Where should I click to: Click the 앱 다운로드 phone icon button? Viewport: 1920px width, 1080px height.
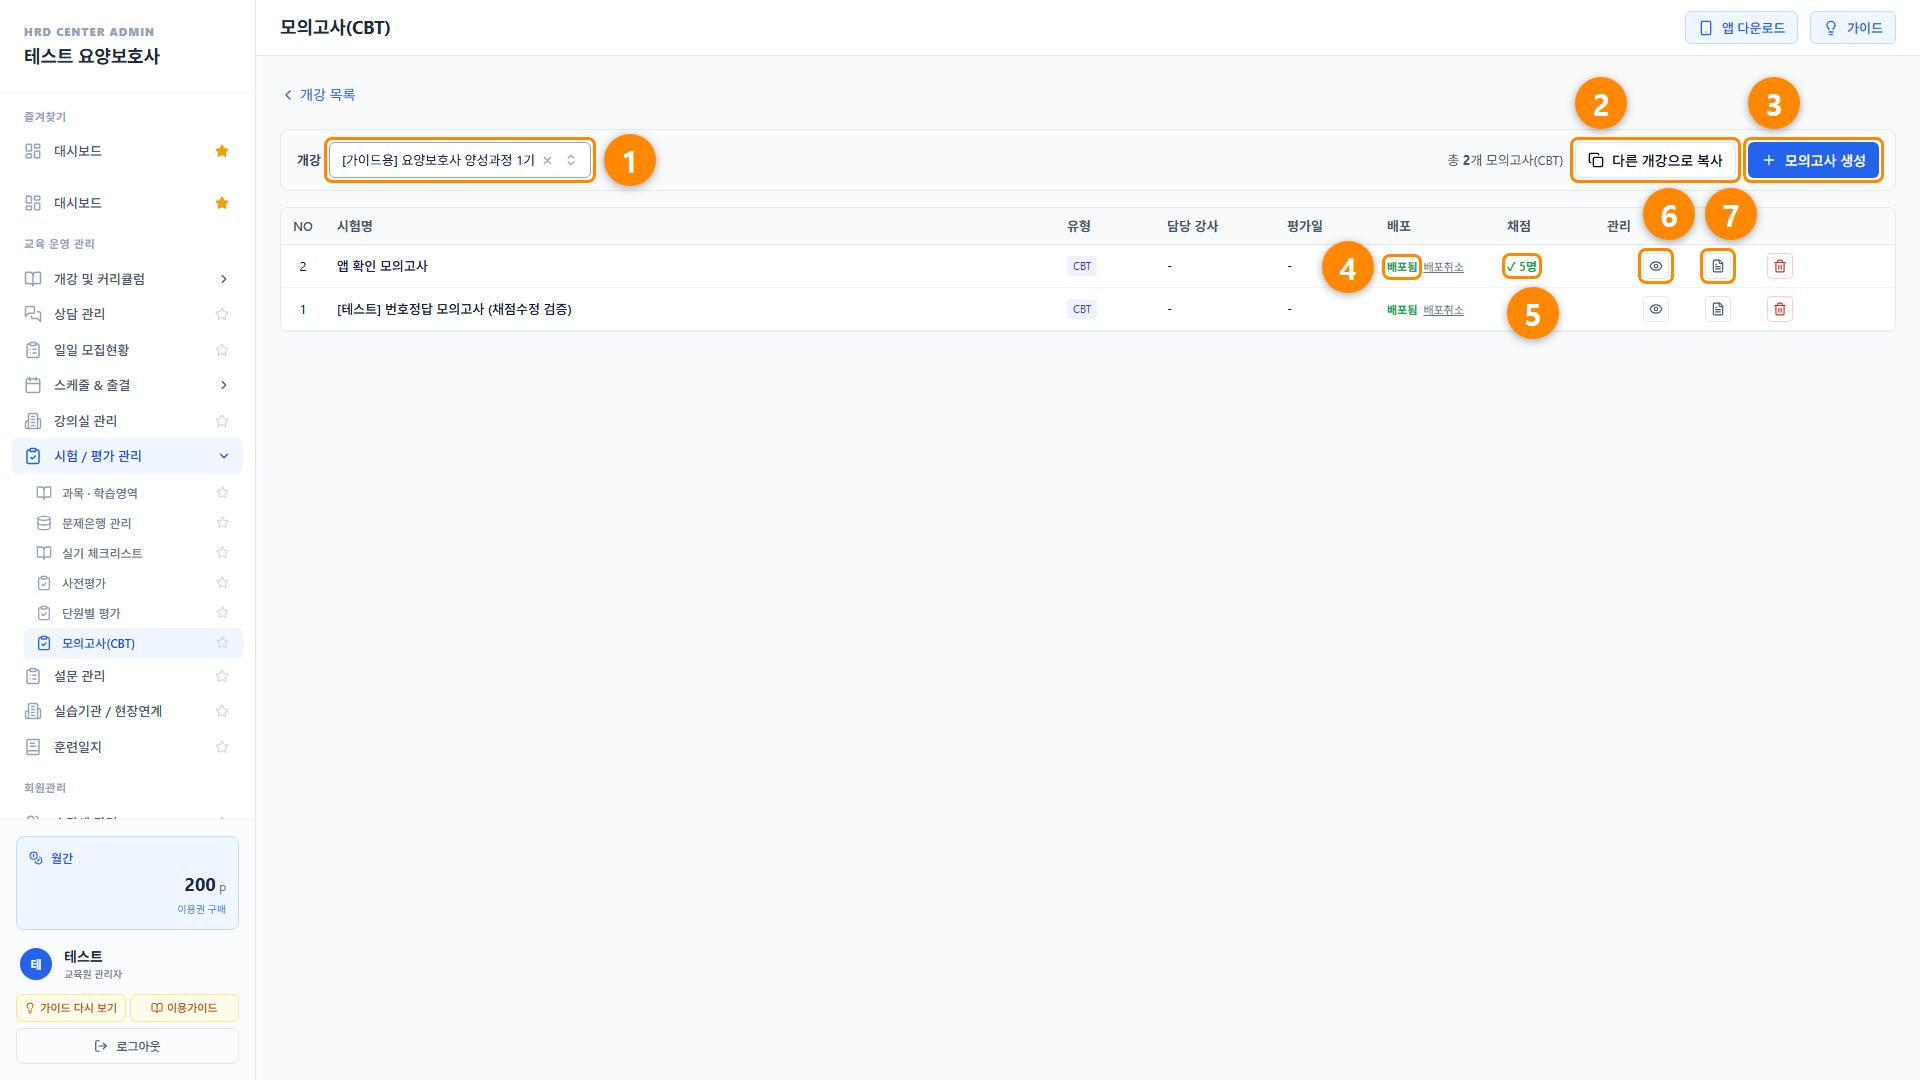click(x=1741, y=28)
